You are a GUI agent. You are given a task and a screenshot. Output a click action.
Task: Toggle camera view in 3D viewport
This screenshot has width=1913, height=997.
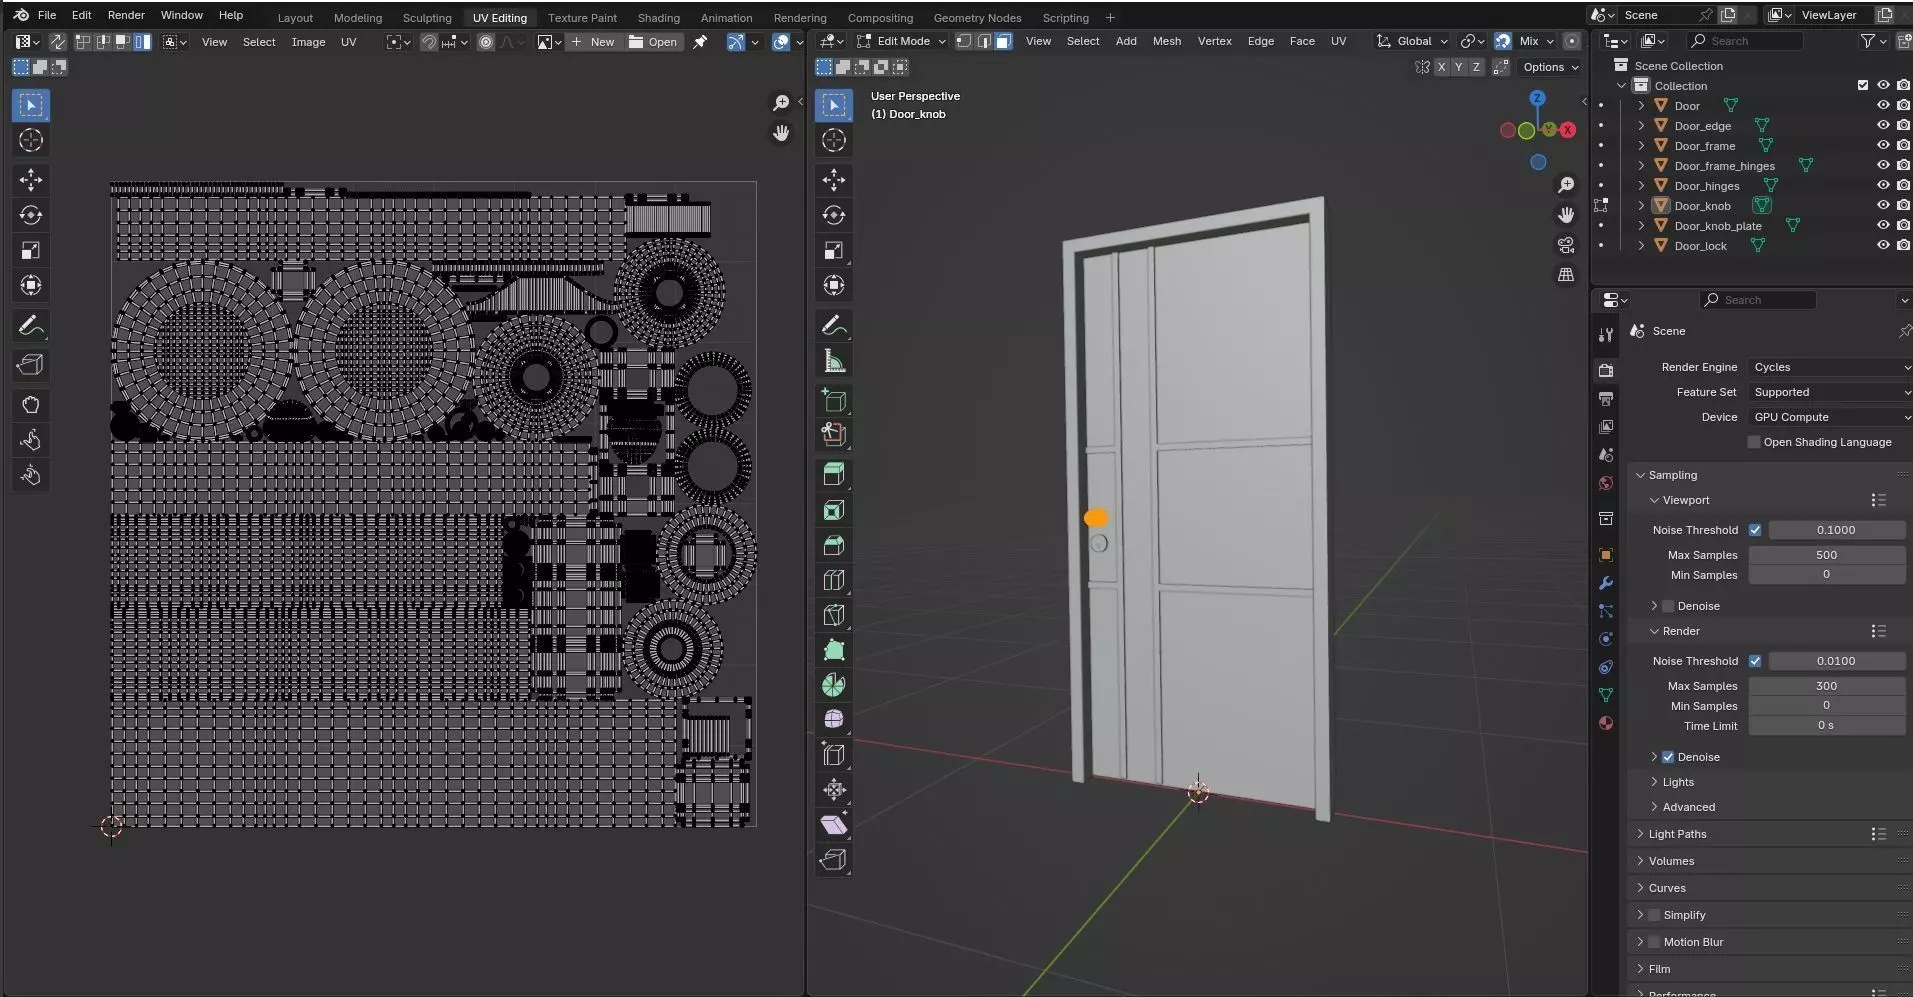1566,245
